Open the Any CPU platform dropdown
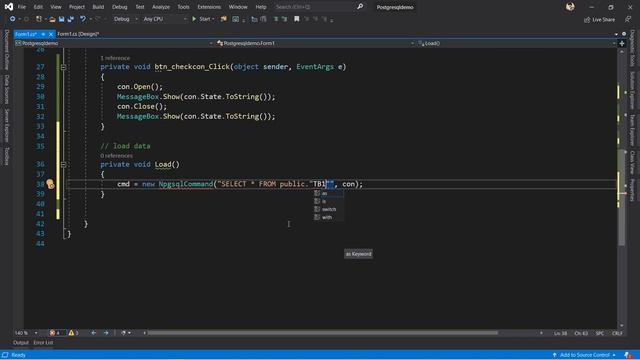The width and height of the screenshot is (640, 360). 164,19
